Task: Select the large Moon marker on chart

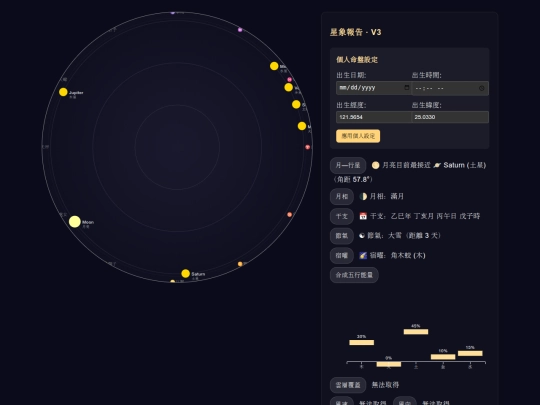Action: coord(75,221)
